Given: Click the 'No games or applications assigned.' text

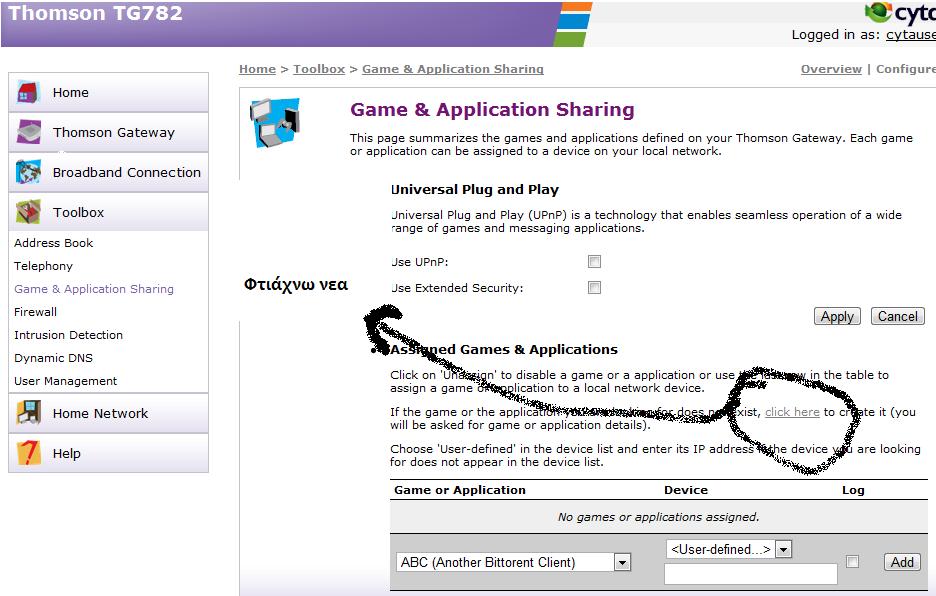Looking at the screenshot, I should [x=658, y=517].
